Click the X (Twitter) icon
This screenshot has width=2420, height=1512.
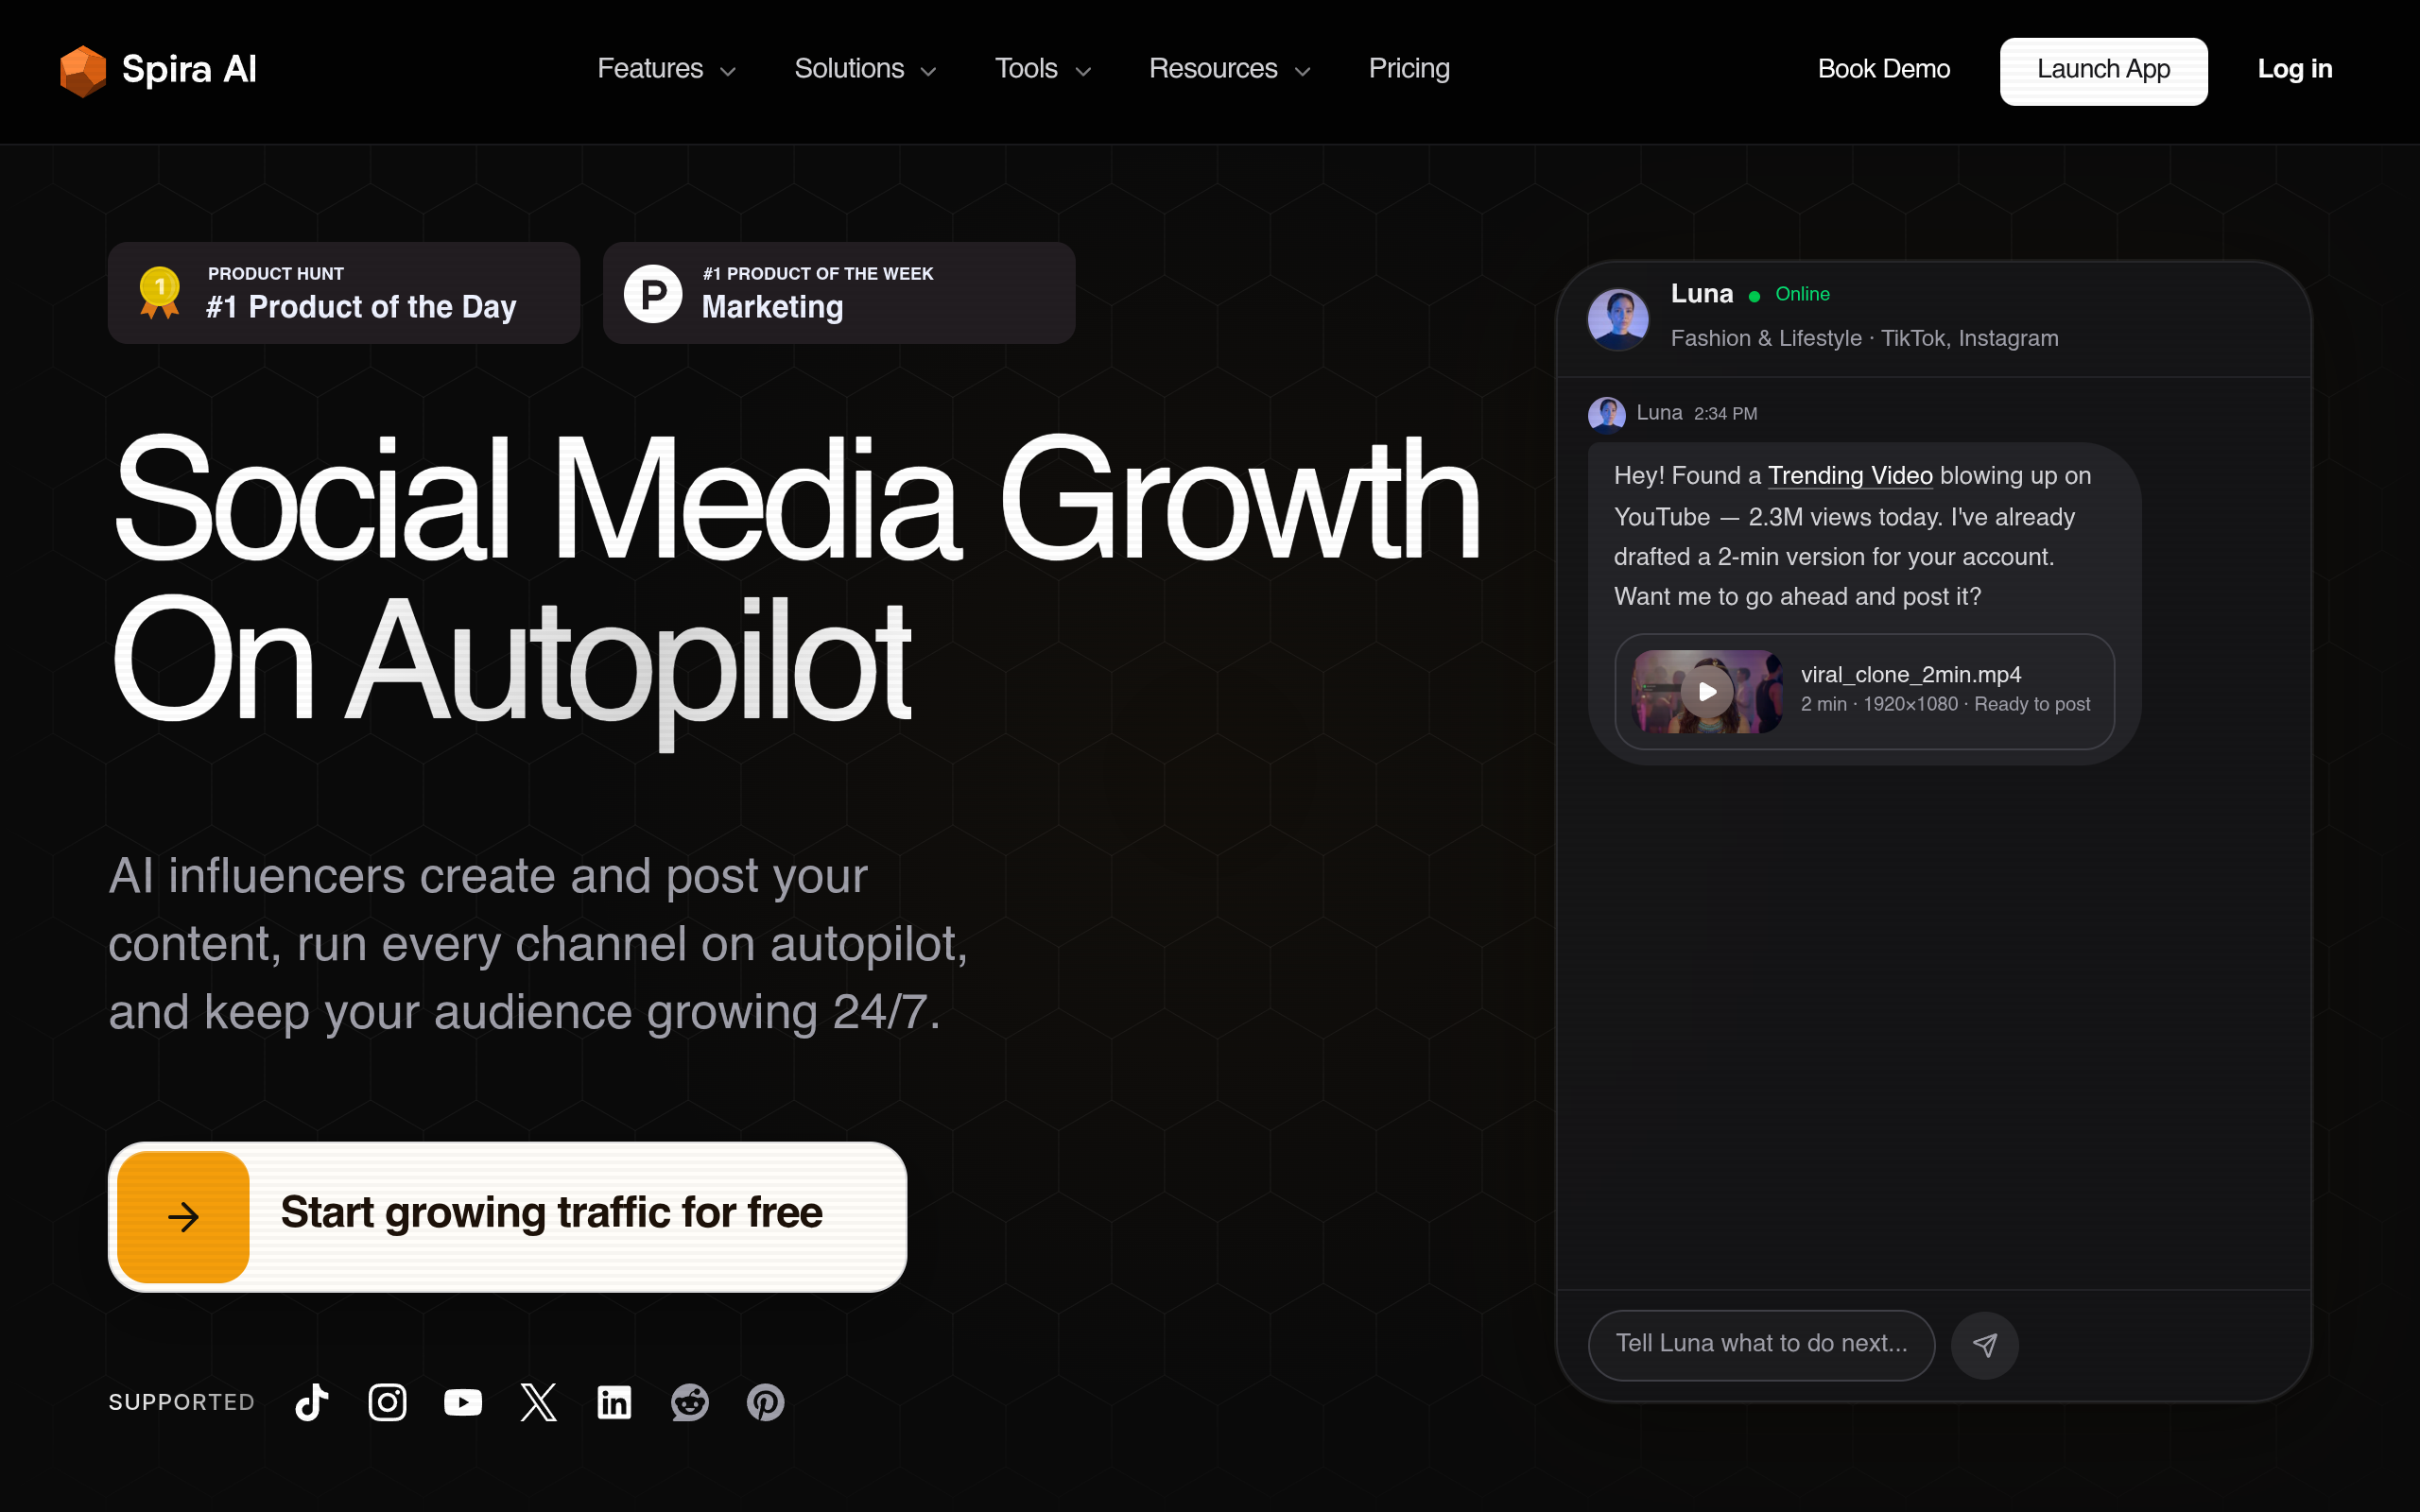point(539,1402)
